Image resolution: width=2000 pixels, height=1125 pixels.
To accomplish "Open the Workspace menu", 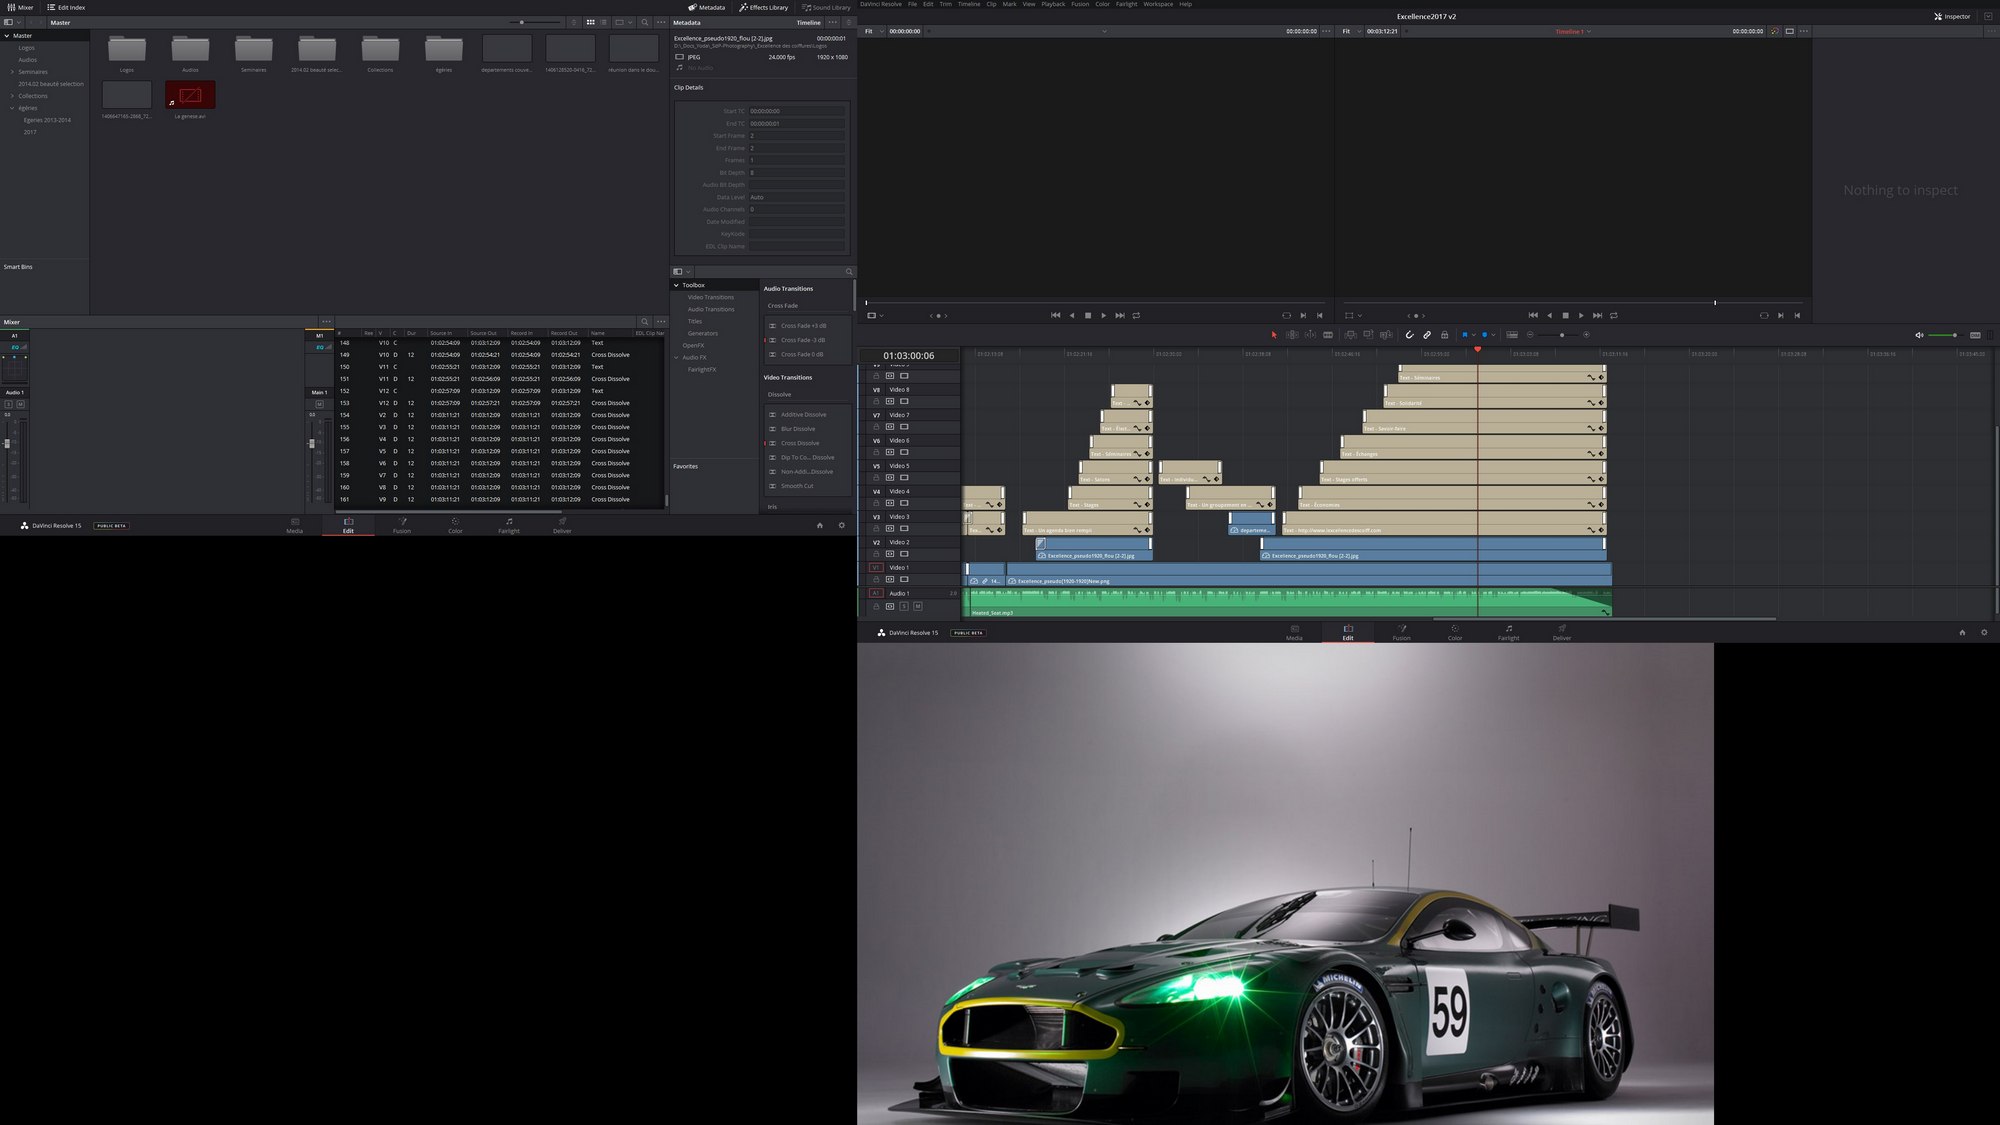I will pos(1158,4).
